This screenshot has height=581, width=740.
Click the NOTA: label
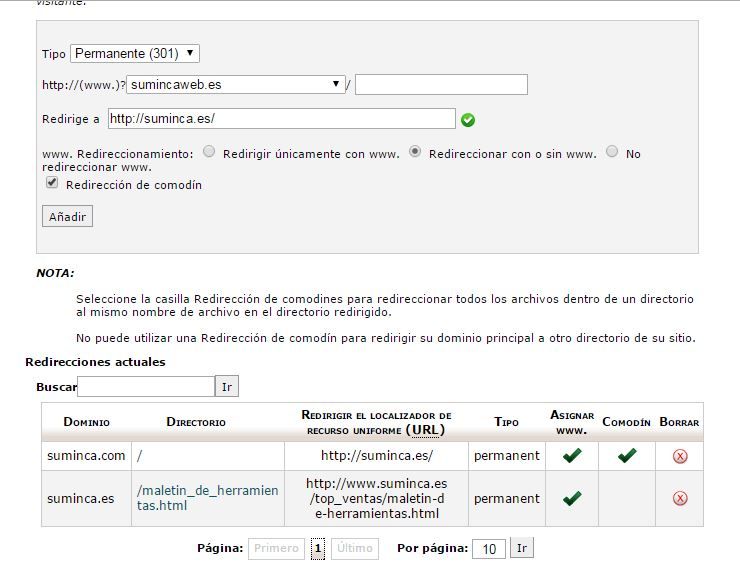[55, 273]
